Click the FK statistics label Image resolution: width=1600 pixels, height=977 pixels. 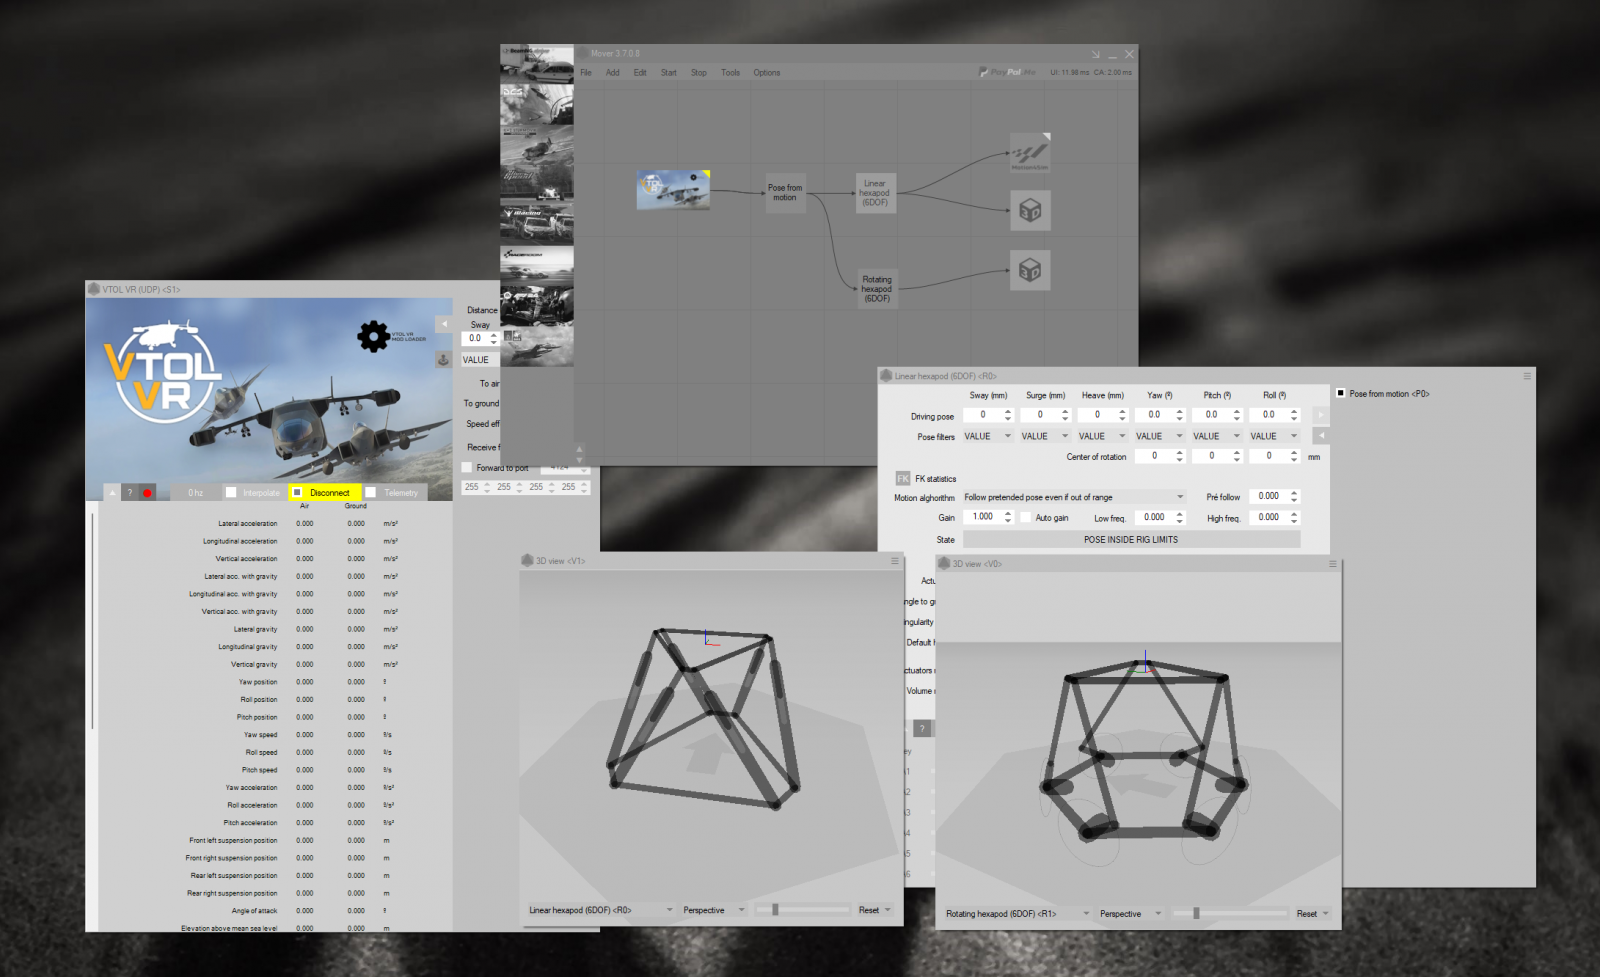[x=936, y=479]
